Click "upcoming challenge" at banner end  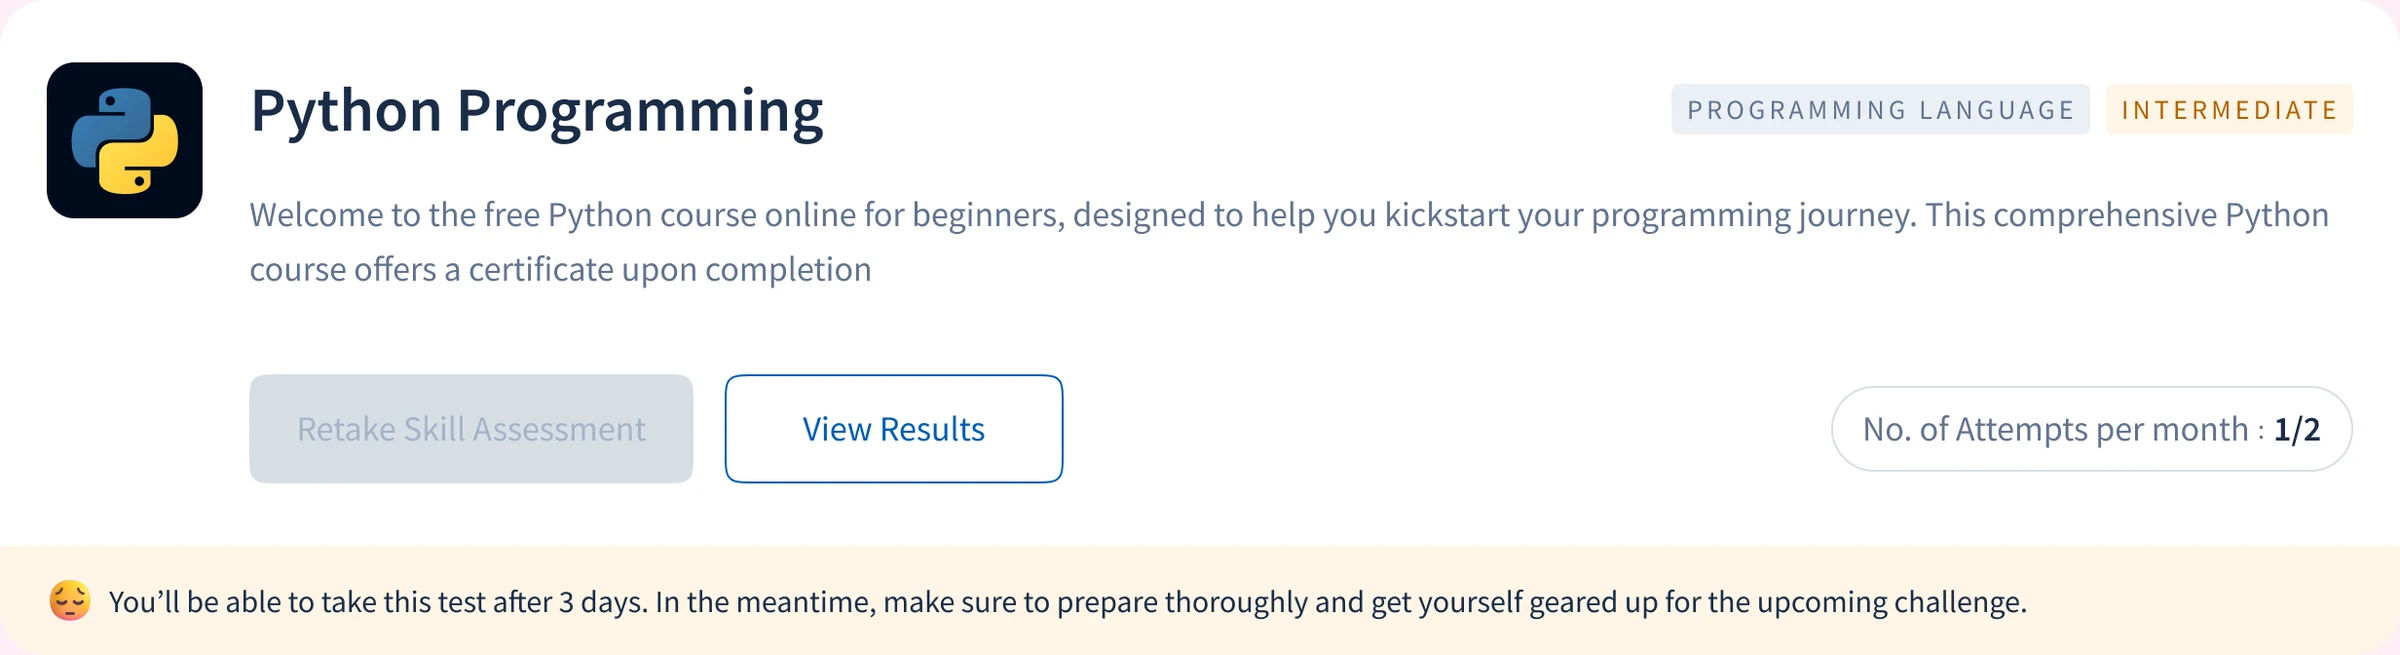point(1891,602)
